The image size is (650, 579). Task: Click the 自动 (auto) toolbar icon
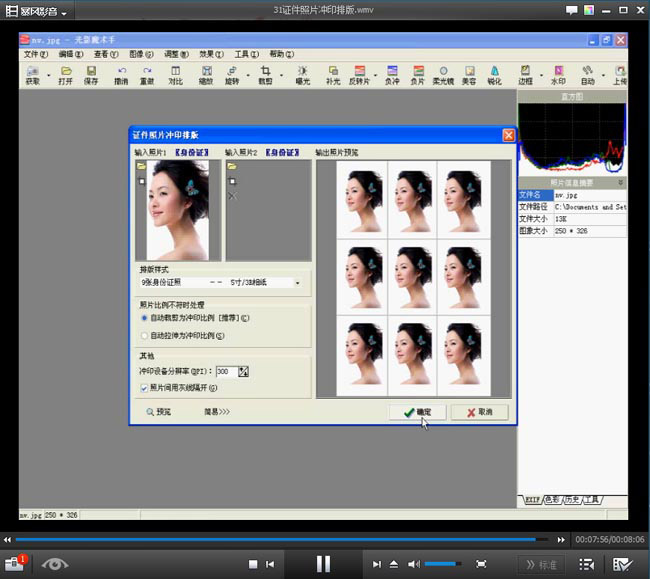click(588, 75)
